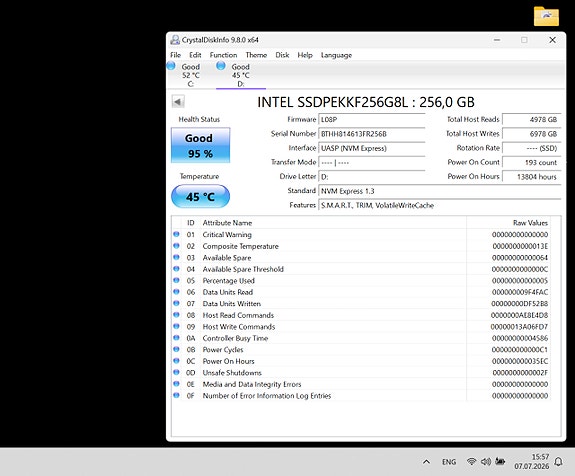Open the Disk menu
The width and height of the screenshot is (575, 476).
pyautogui.click(x=282, y=55)
